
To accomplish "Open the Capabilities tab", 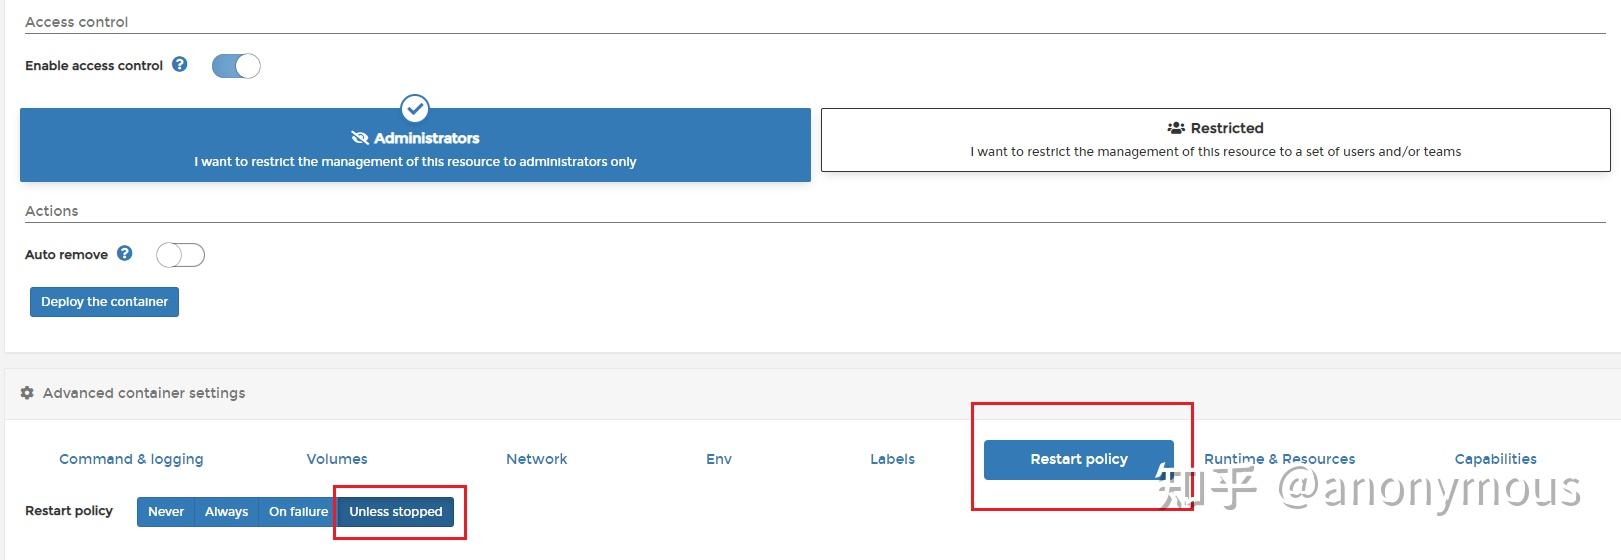I will point(1495,459).
